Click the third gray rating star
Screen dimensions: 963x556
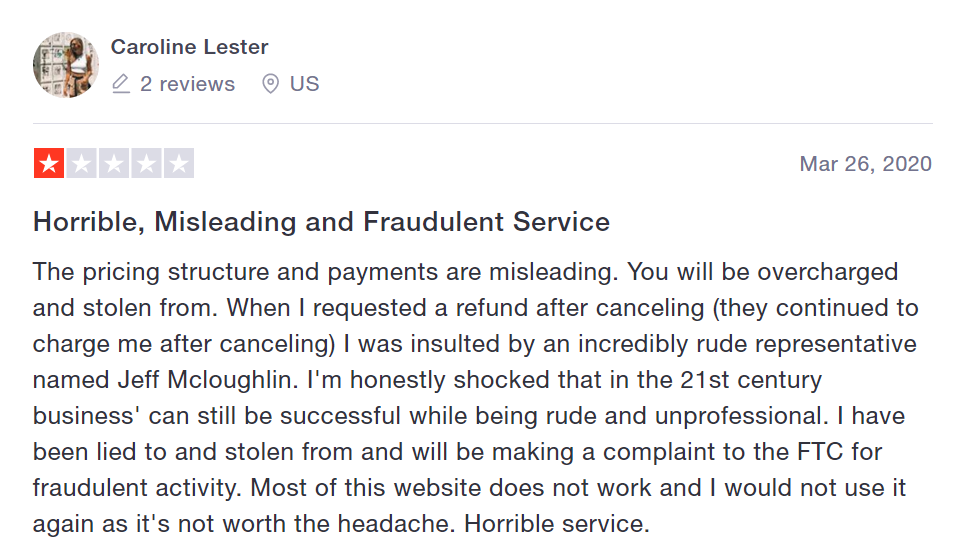click(114, 163)
